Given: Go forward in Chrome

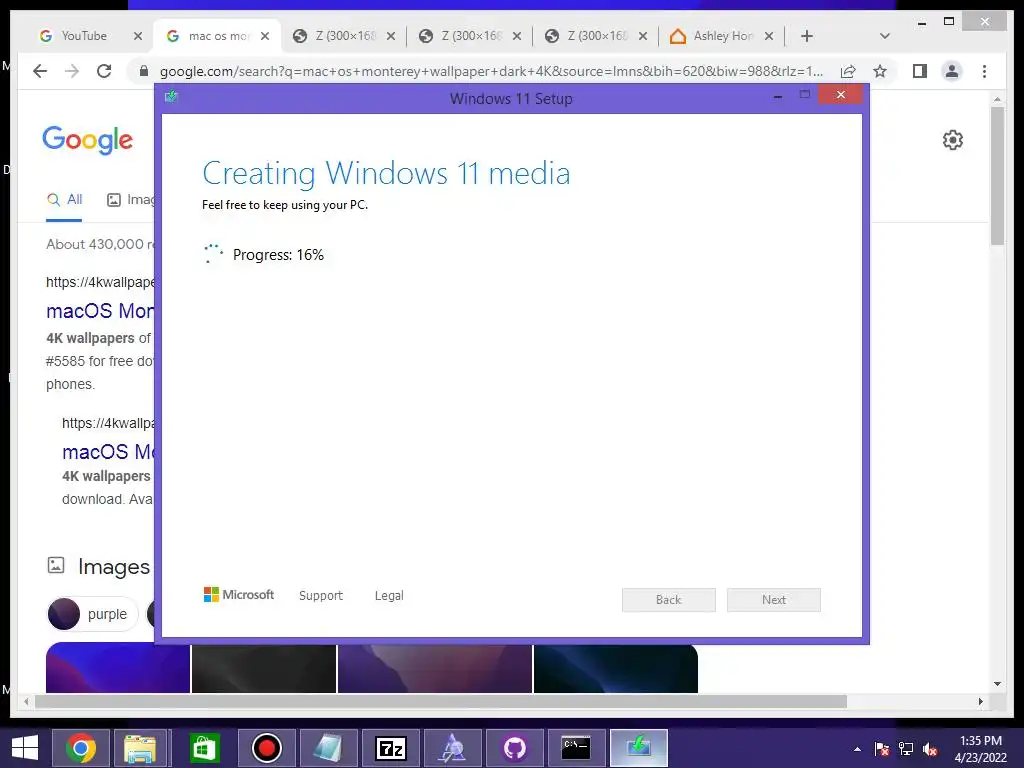Looking at the screenshot, I should pos(72,71).
